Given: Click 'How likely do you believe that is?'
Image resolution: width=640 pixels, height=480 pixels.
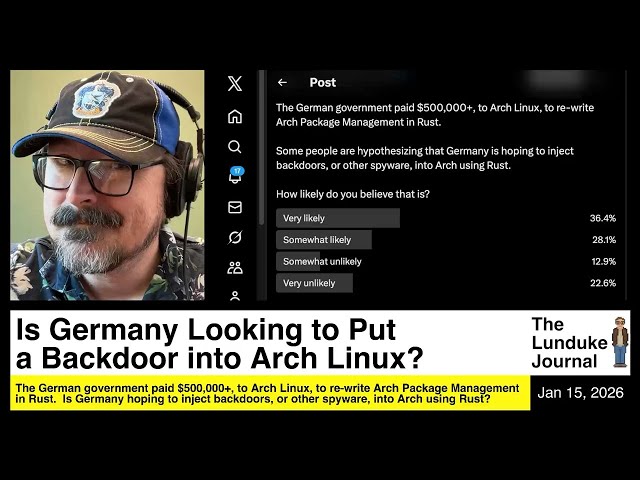Looking at the screenshot, I should pyautogui.click(x=353, y=194).
